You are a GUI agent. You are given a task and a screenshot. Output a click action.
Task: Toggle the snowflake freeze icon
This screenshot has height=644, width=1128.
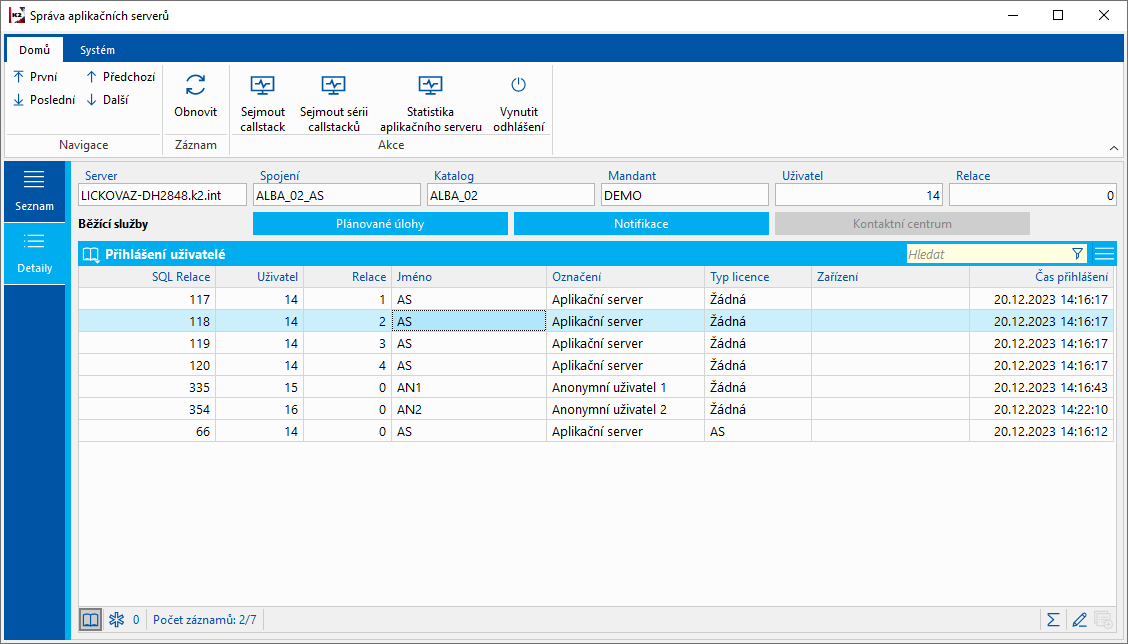(x=115, y=619)
